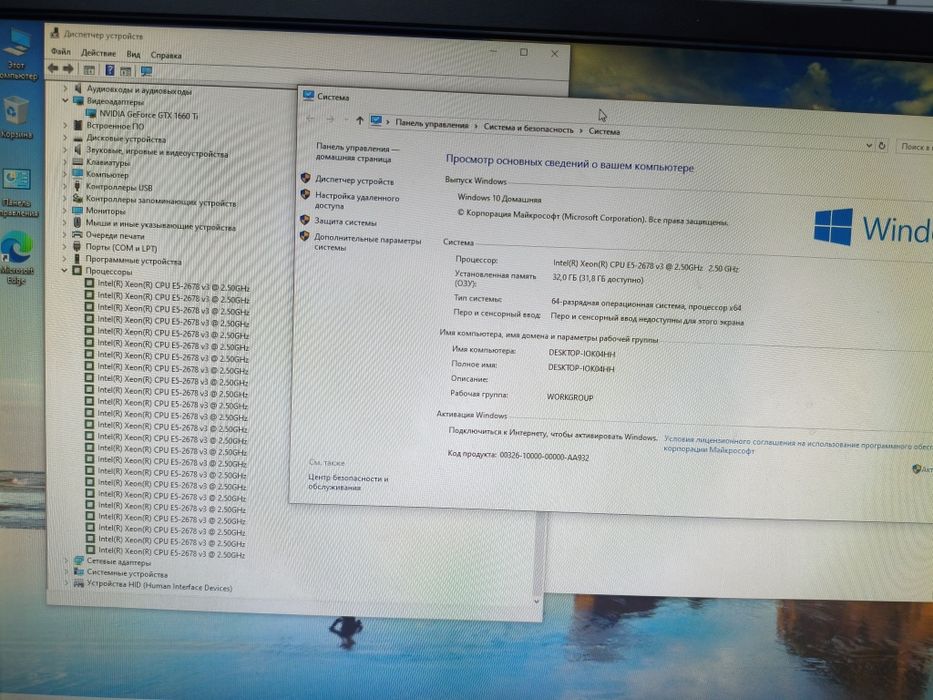Expand the Контроллеры USB category
This screenshot has width=933, height=700.
click(65, 186)
